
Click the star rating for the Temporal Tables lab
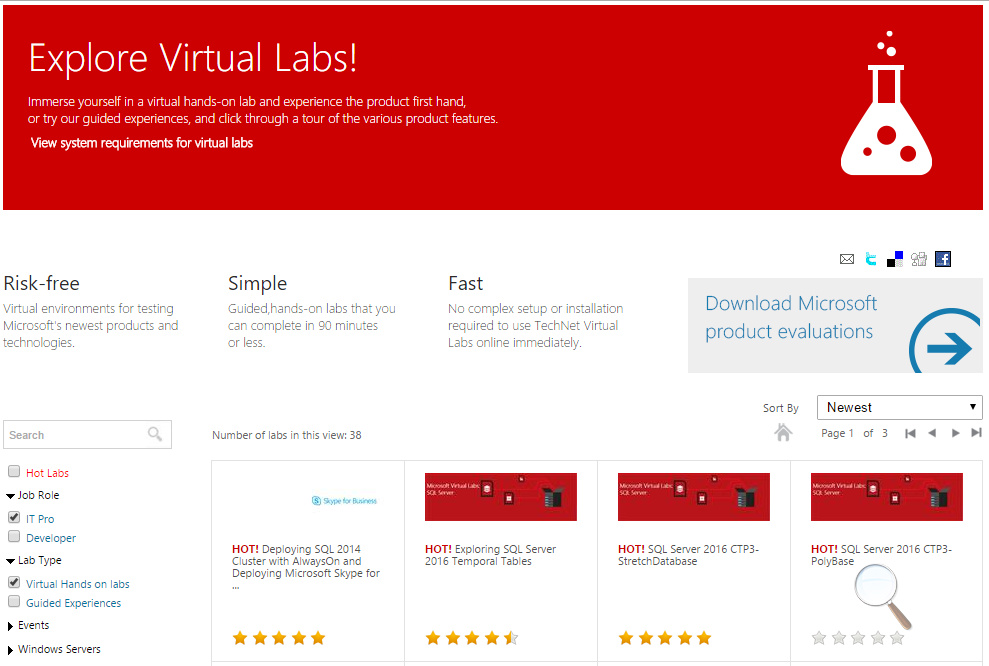click(x=472, y=638)
